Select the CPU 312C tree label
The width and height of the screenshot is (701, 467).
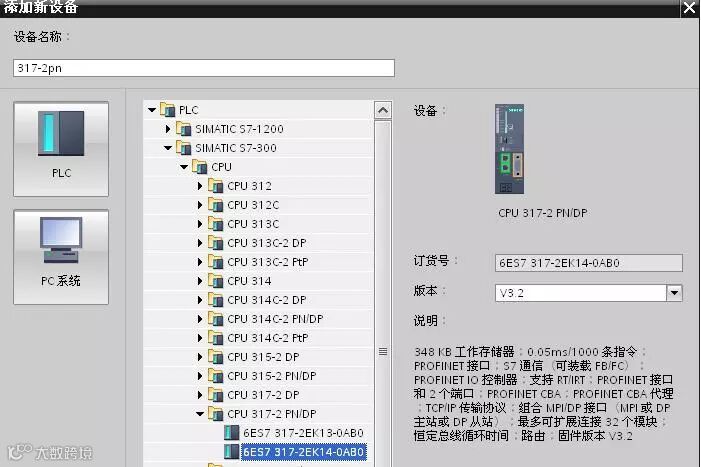(x=253, y=205)
